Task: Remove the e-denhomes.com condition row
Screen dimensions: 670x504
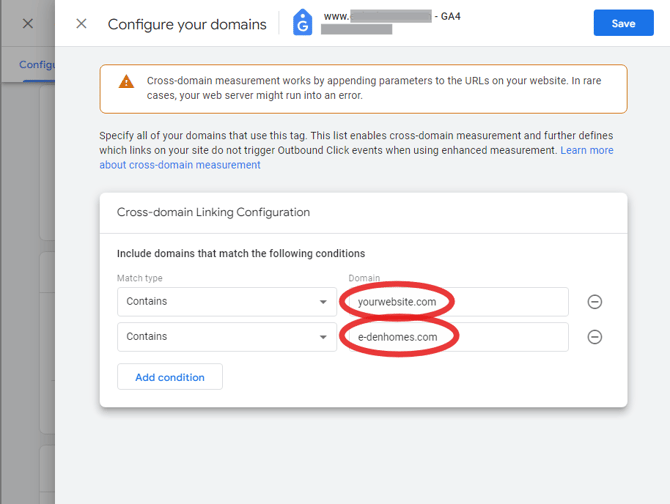Action: [594, 337]
